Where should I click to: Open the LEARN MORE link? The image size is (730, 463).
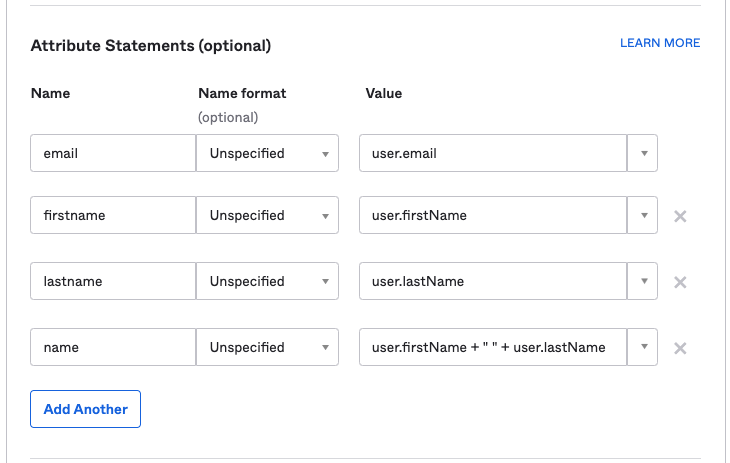660,43
